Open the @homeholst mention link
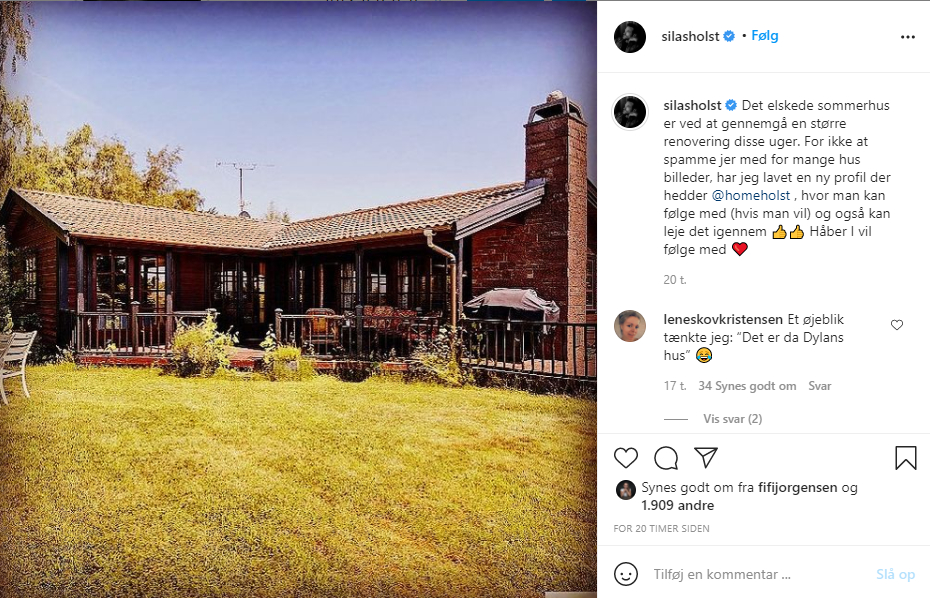This screenshot has width=930, height=598. click(750, 195)
